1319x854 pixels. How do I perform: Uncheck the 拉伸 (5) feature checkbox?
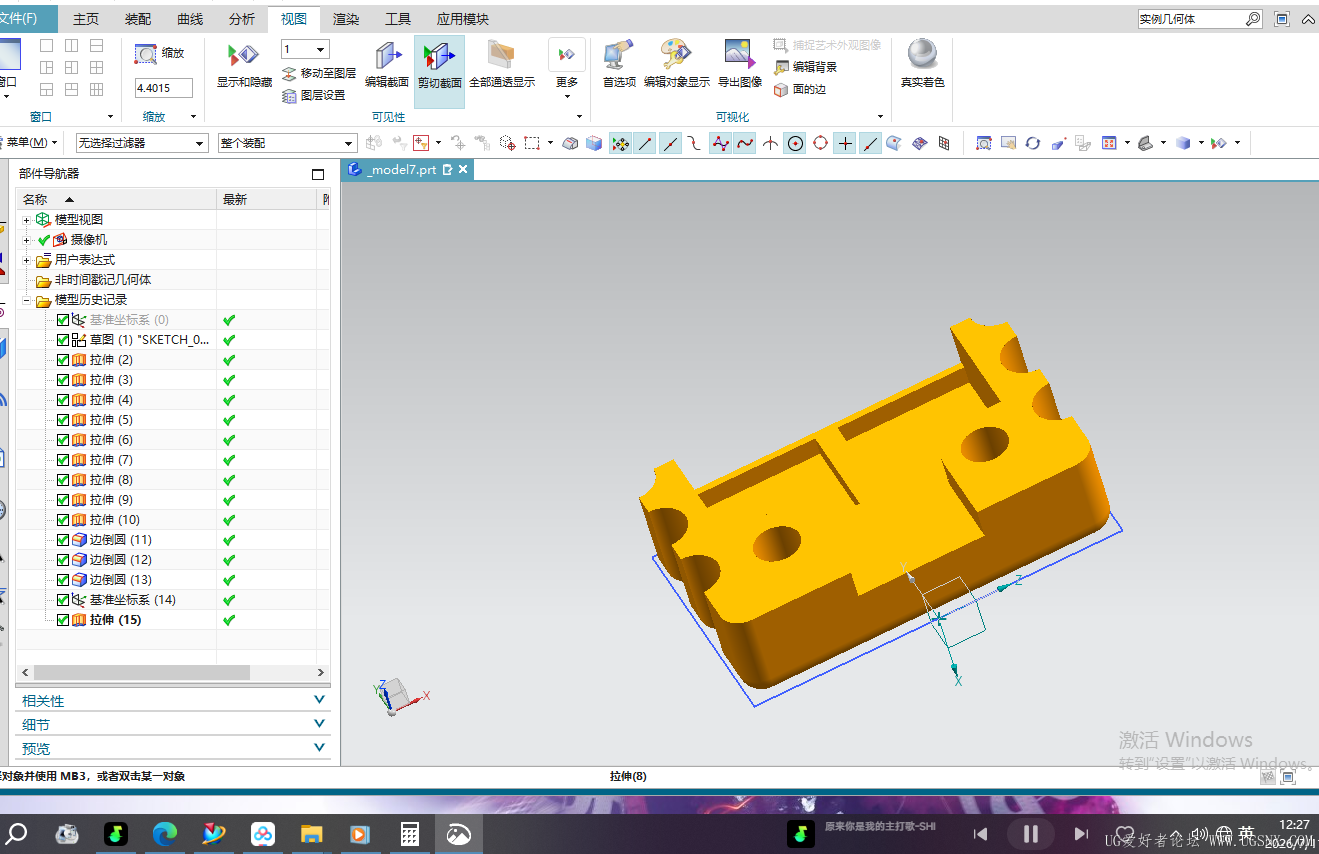click(x=63, y=420)
